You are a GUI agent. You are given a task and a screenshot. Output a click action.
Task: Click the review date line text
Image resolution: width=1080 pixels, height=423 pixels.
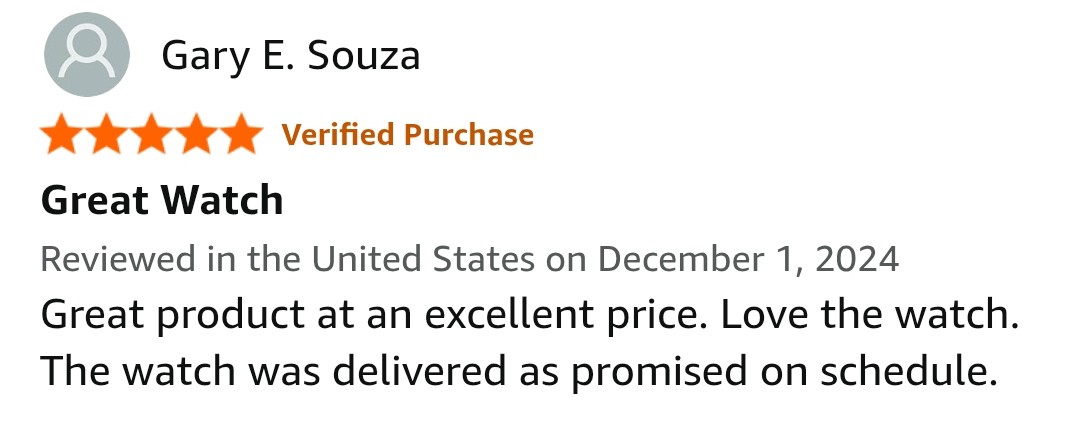click(x=470, y=260)
